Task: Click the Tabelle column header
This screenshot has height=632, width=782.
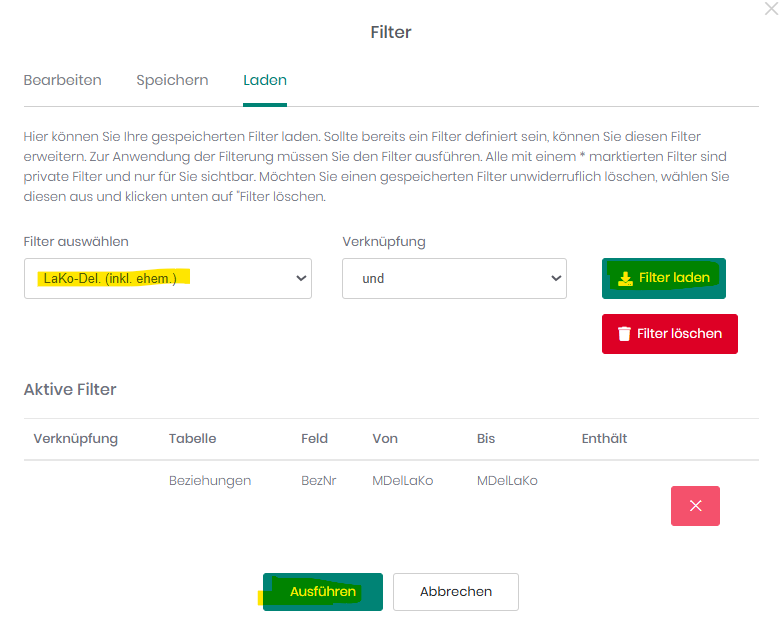Action: [x=193, y=439]
